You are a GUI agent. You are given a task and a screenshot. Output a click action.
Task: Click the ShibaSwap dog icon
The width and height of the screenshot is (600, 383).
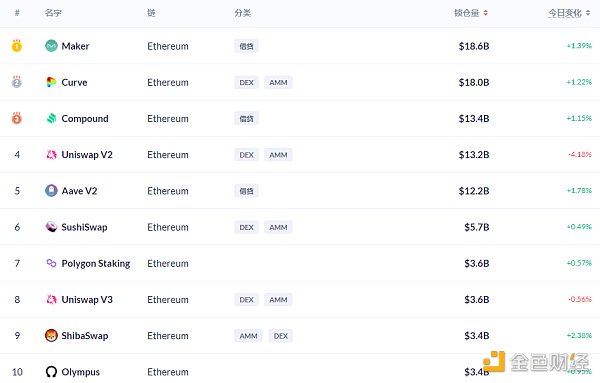point(51,336)
